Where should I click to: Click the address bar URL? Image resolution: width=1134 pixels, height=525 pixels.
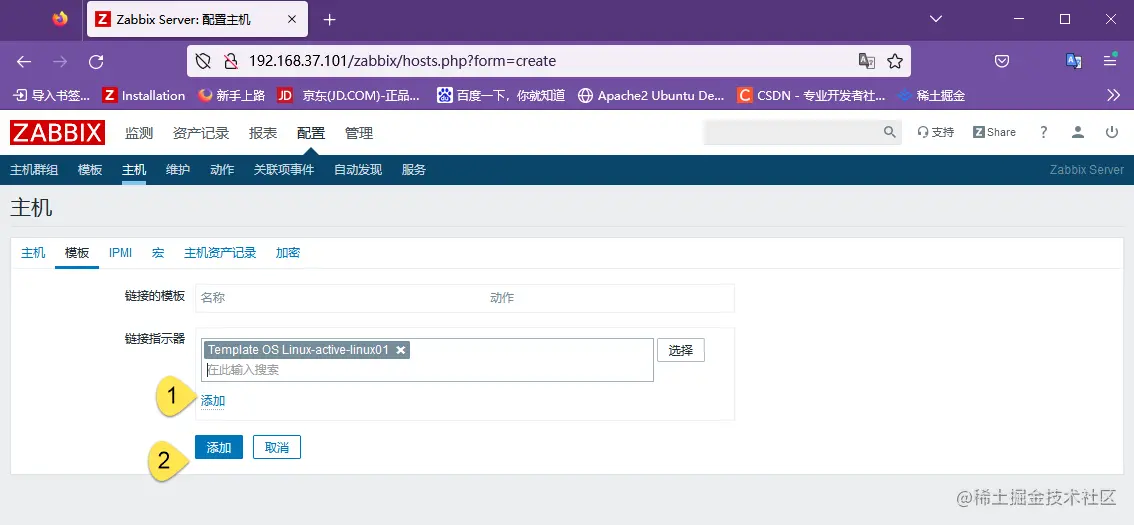(402, 61)
